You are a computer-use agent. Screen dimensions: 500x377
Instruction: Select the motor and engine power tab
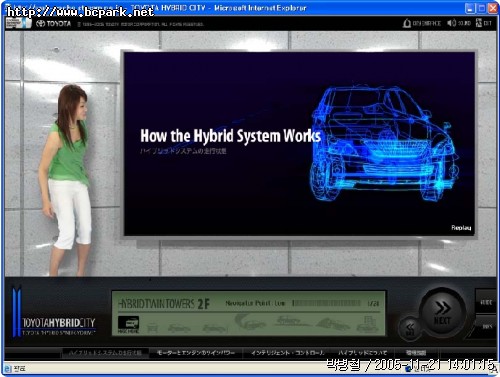click(x=196, y=352)
